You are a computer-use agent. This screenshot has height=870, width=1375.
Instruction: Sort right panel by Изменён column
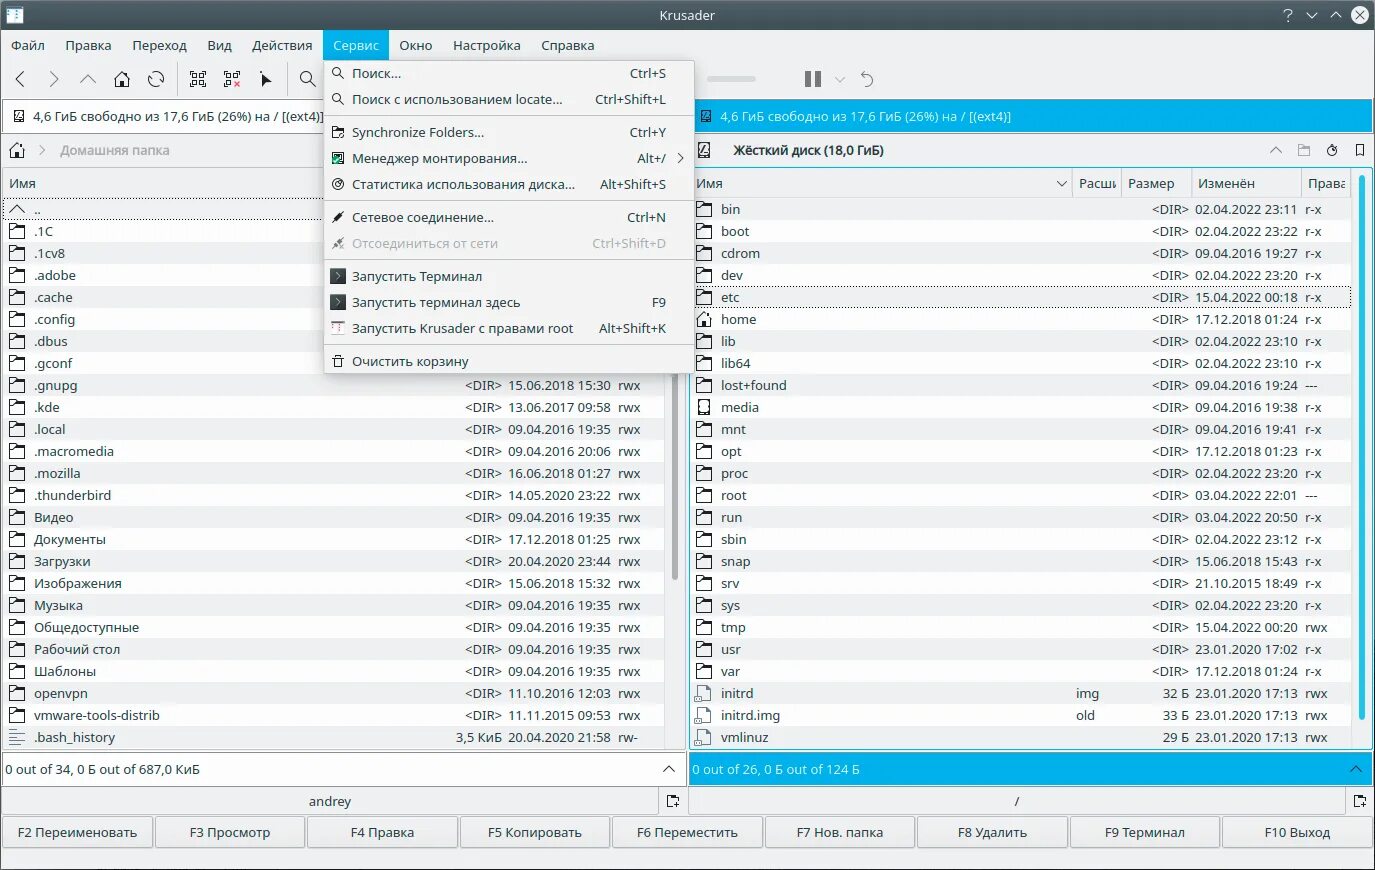pos(1246,183)
